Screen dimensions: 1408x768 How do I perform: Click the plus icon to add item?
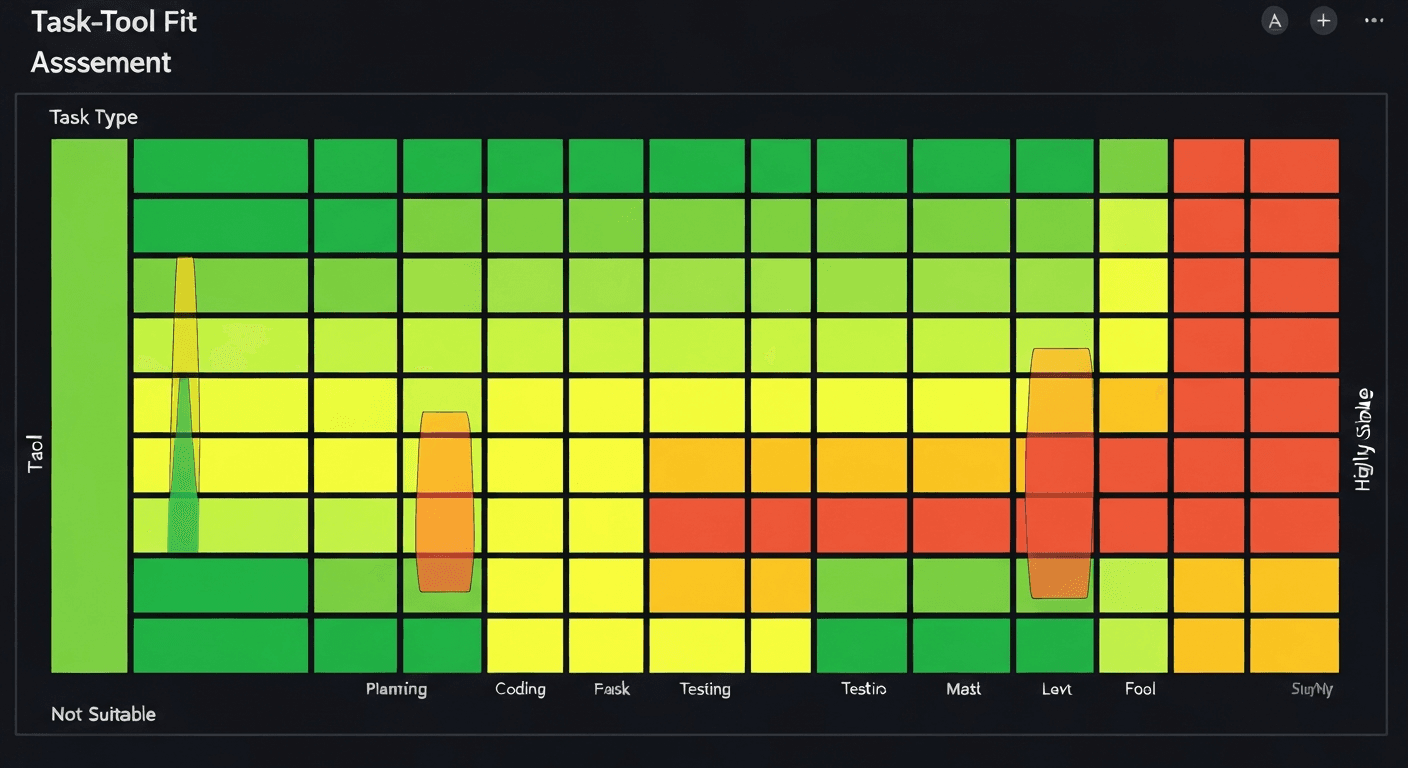click(1323, 21)
